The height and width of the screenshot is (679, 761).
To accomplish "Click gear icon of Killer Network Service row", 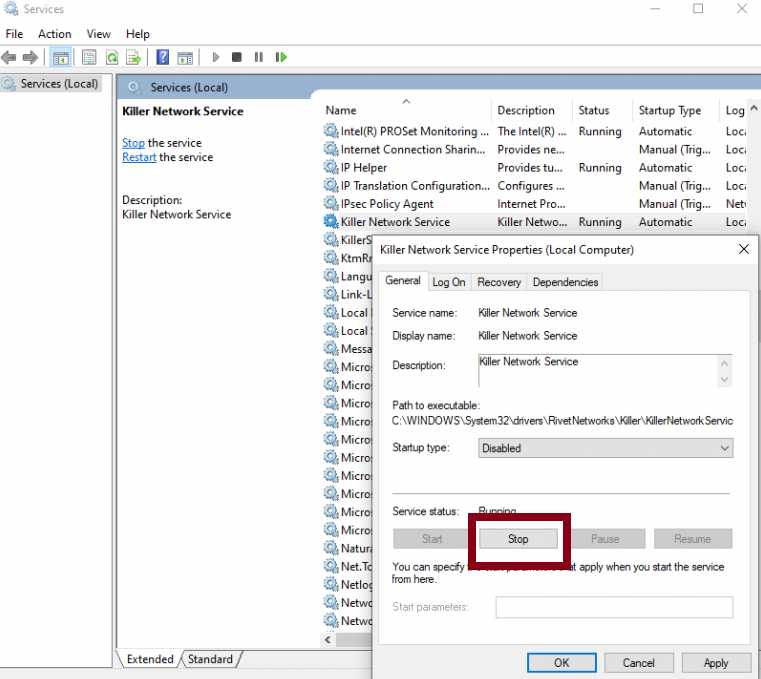I will click(331, 221).
